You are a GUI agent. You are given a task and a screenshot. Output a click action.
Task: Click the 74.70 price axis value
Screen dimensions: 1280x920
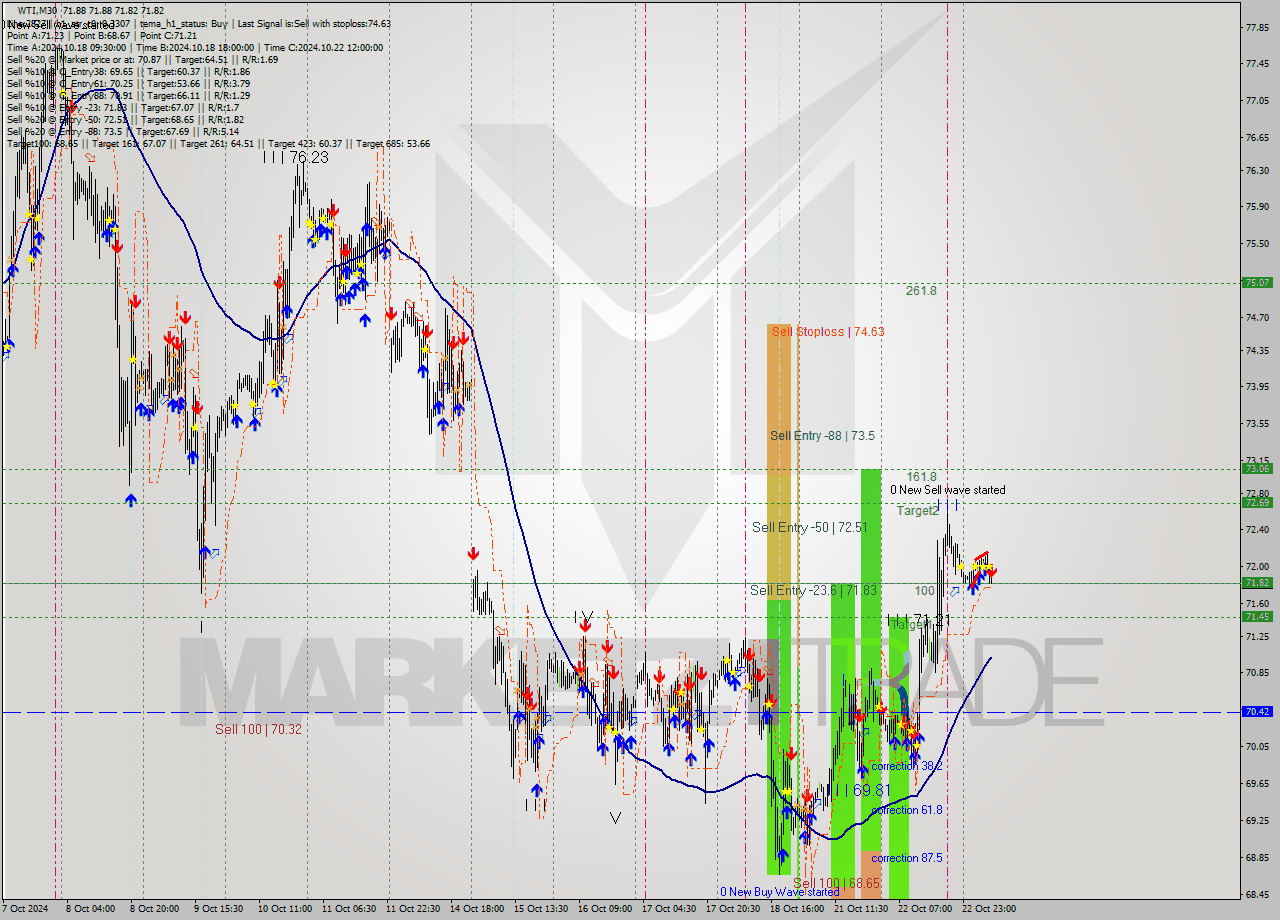pos(1258,317)
